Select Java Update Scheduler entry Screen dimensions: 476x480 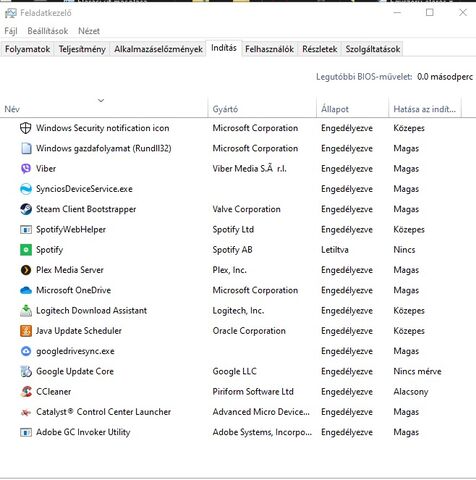point(79,331)
